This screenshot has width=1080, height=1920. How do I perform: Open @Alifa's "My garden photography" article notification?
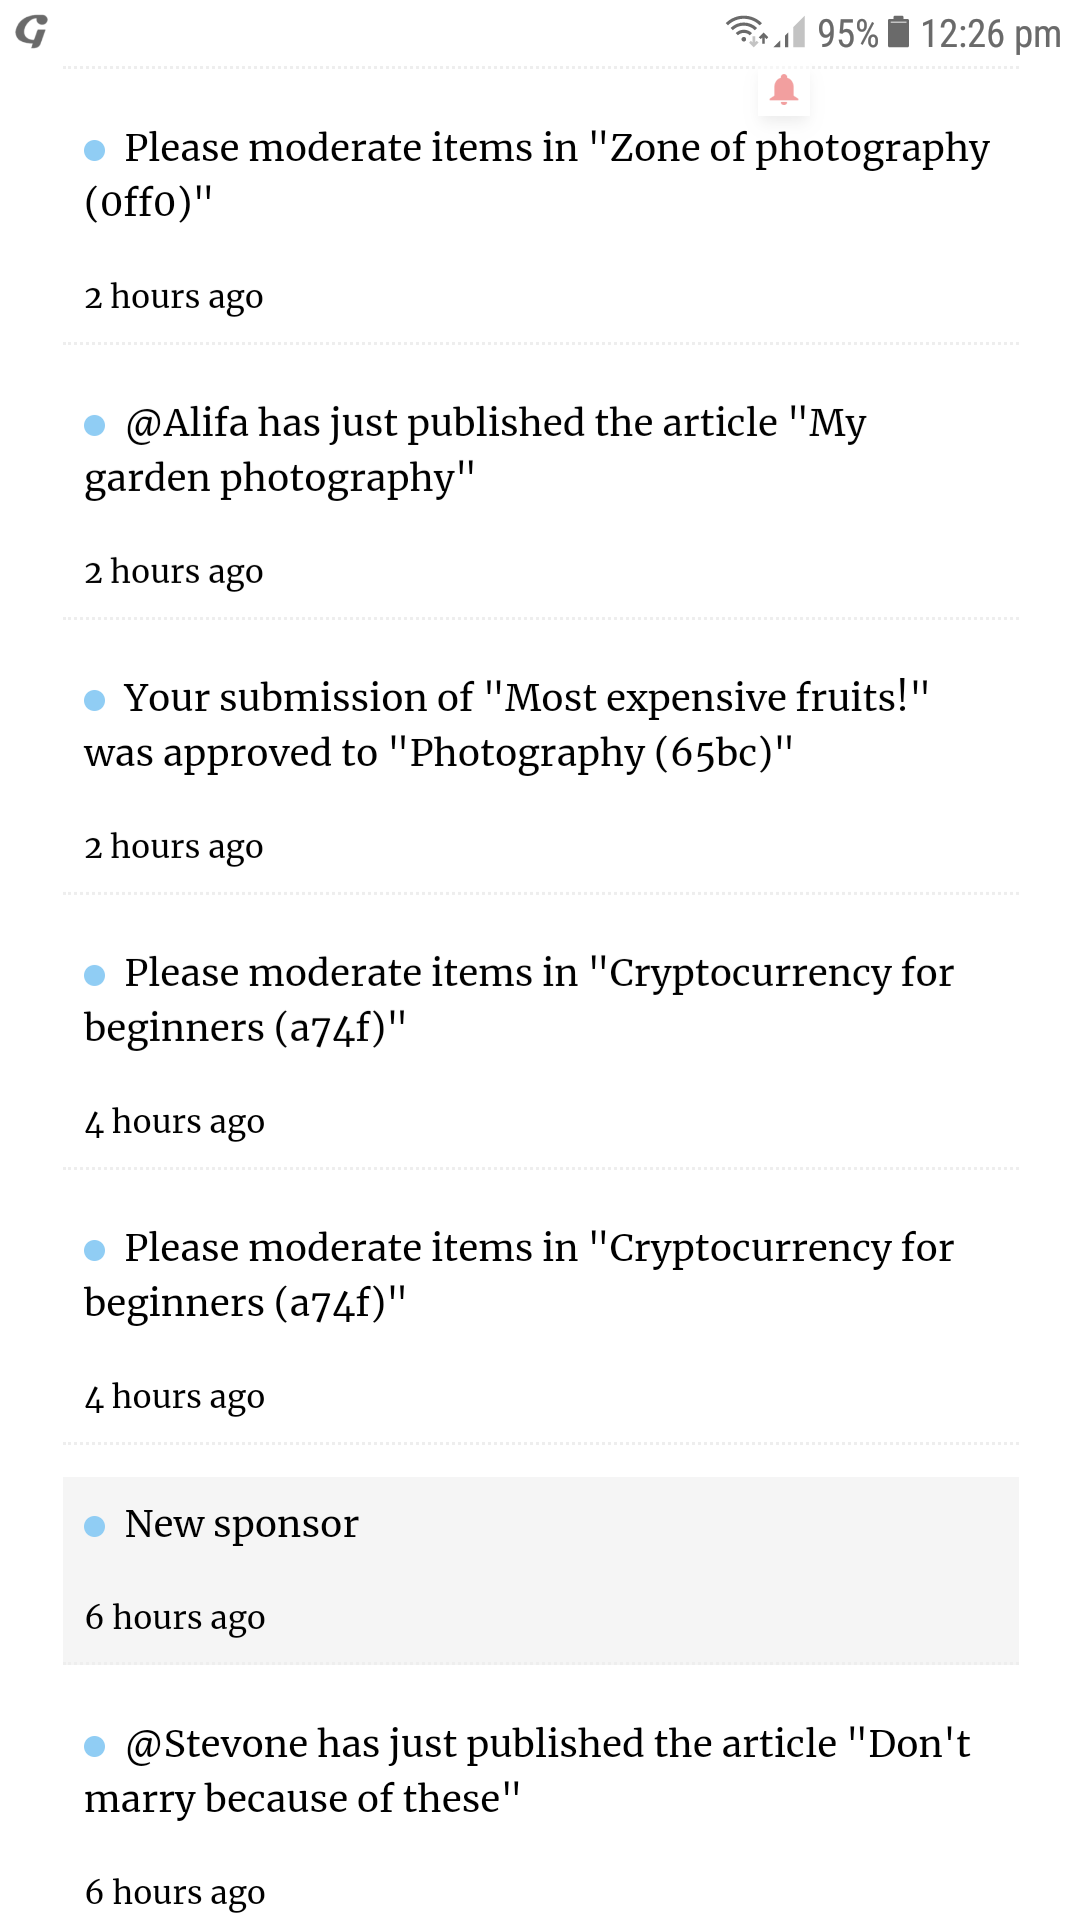540,481
